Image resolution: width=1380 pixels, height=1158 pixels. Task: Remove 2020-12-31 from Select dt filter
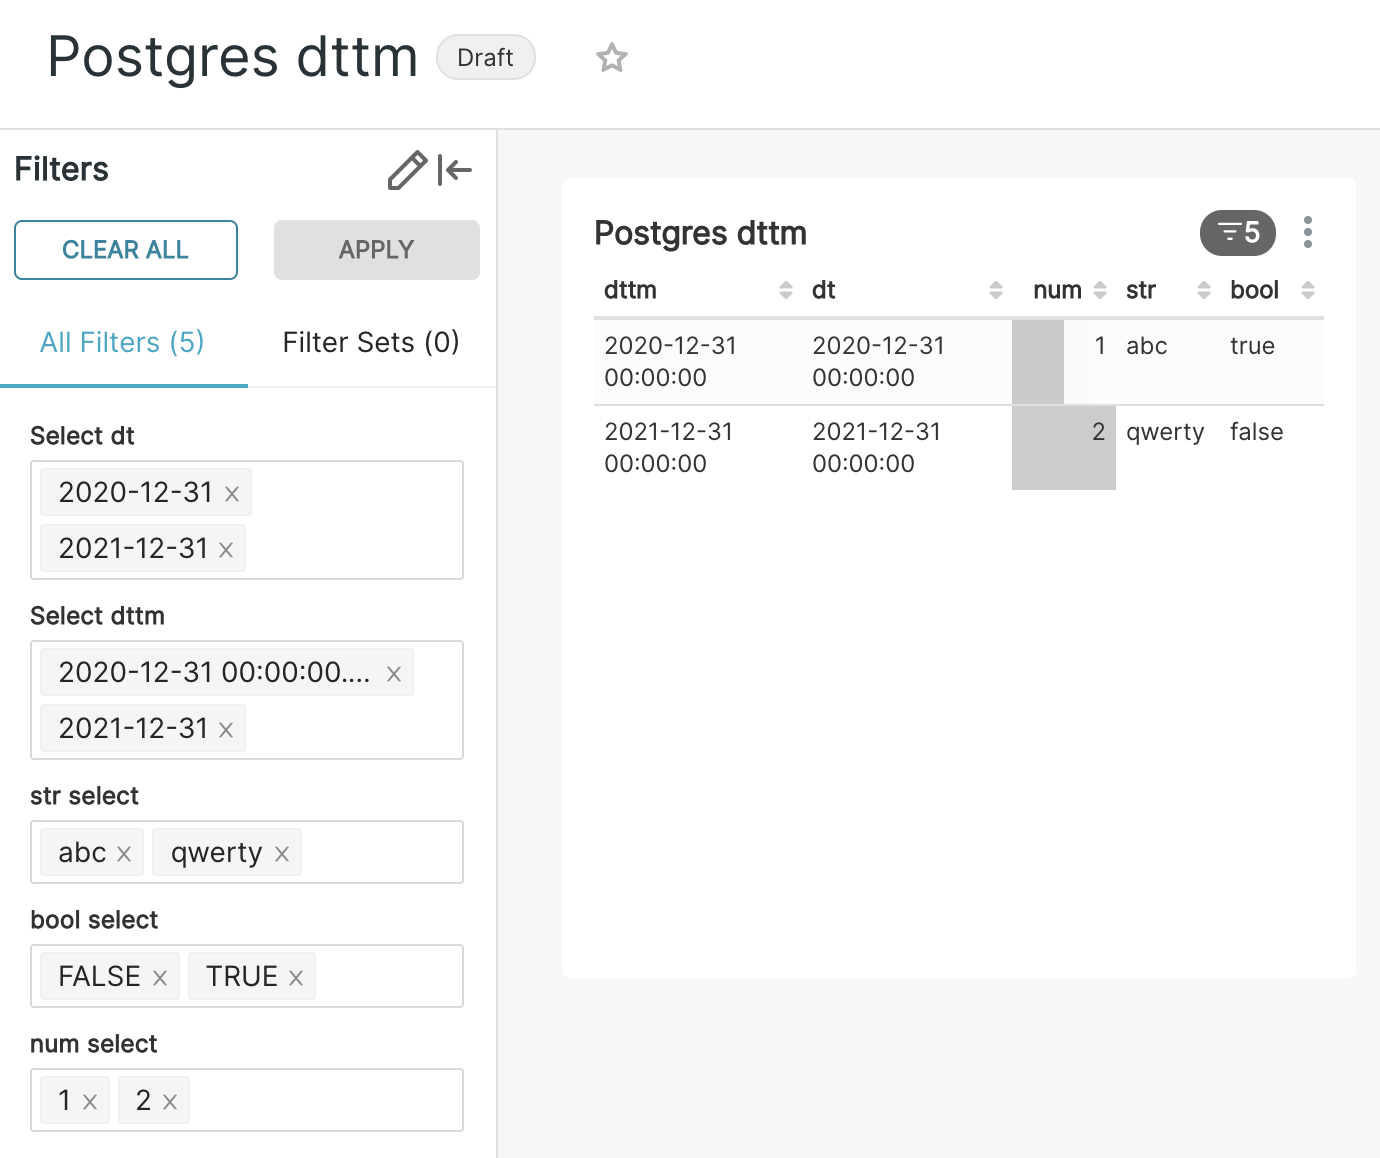coord(232,493)
